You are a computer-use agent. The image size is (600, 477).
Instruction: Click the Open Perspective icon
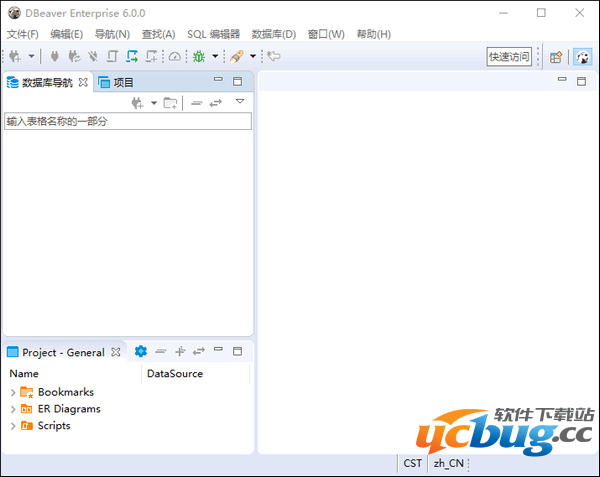coord(556,57)
